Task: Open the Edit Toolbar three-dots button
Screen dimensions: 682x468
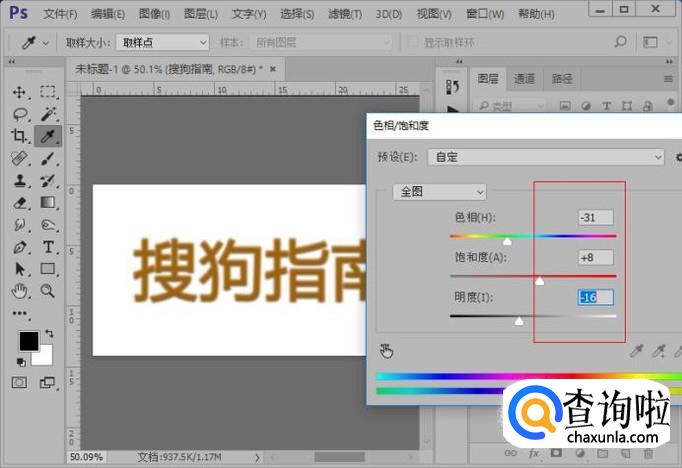Action: (20, 313)
